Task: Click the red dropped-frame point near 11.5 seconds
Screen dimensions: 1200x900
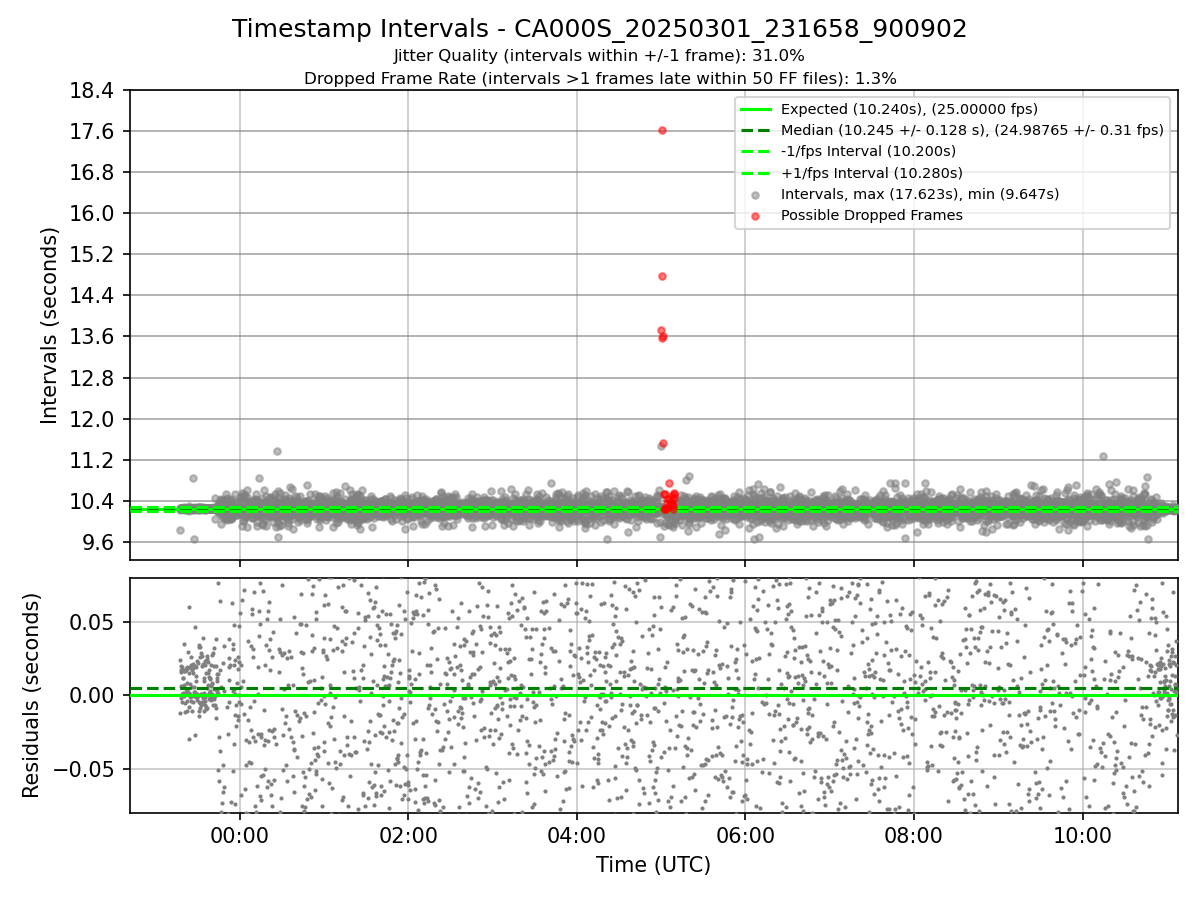Action: pyautogui.click(x=663, y=443)
